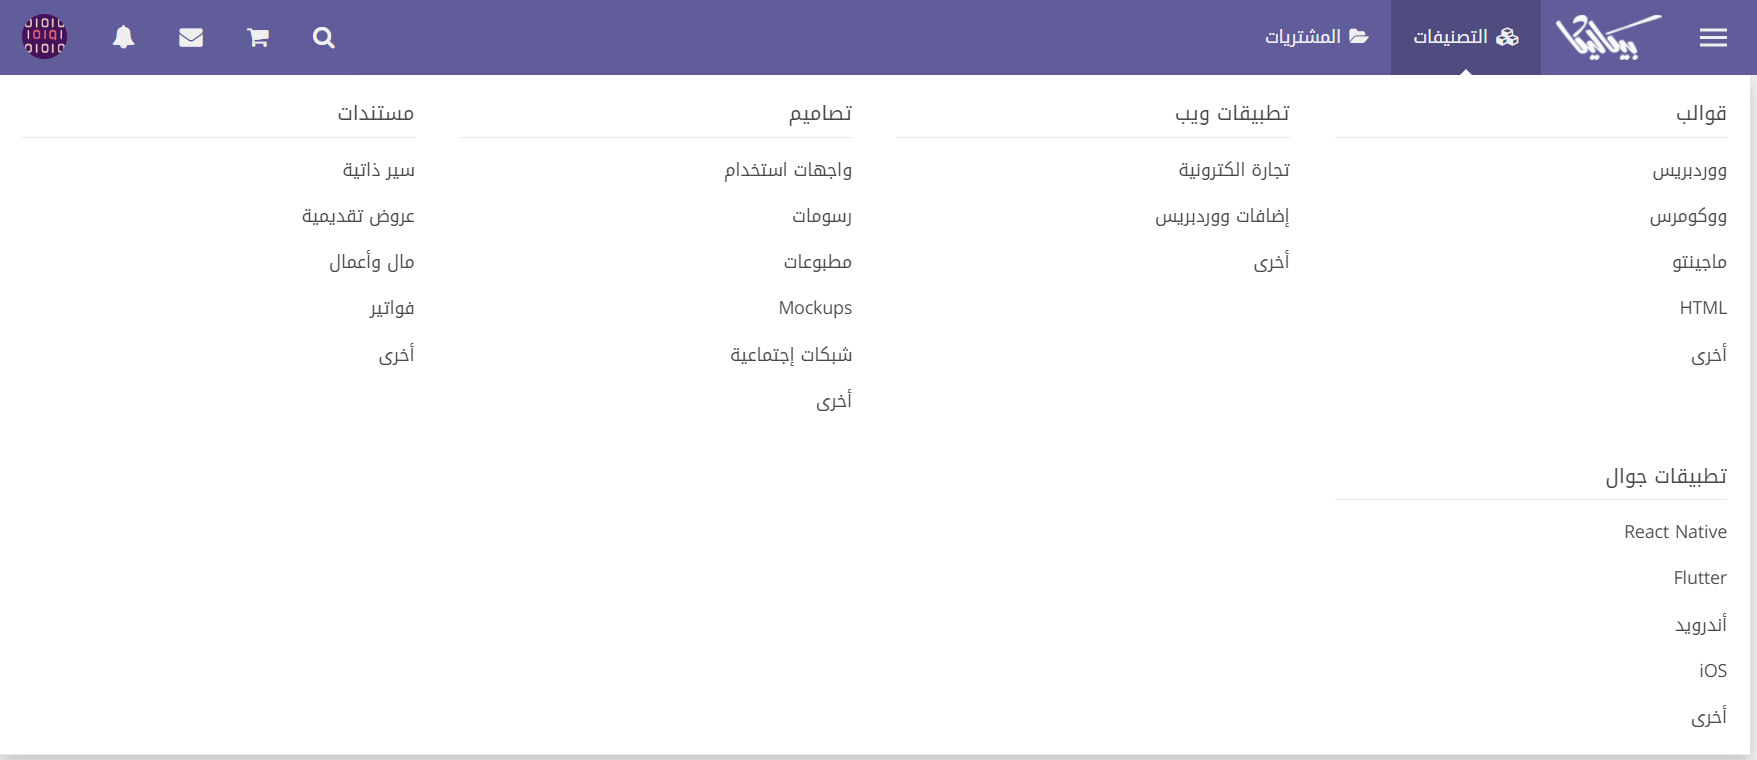
Task: Open the search magnifier icon
Action: (x=323, y=38)
